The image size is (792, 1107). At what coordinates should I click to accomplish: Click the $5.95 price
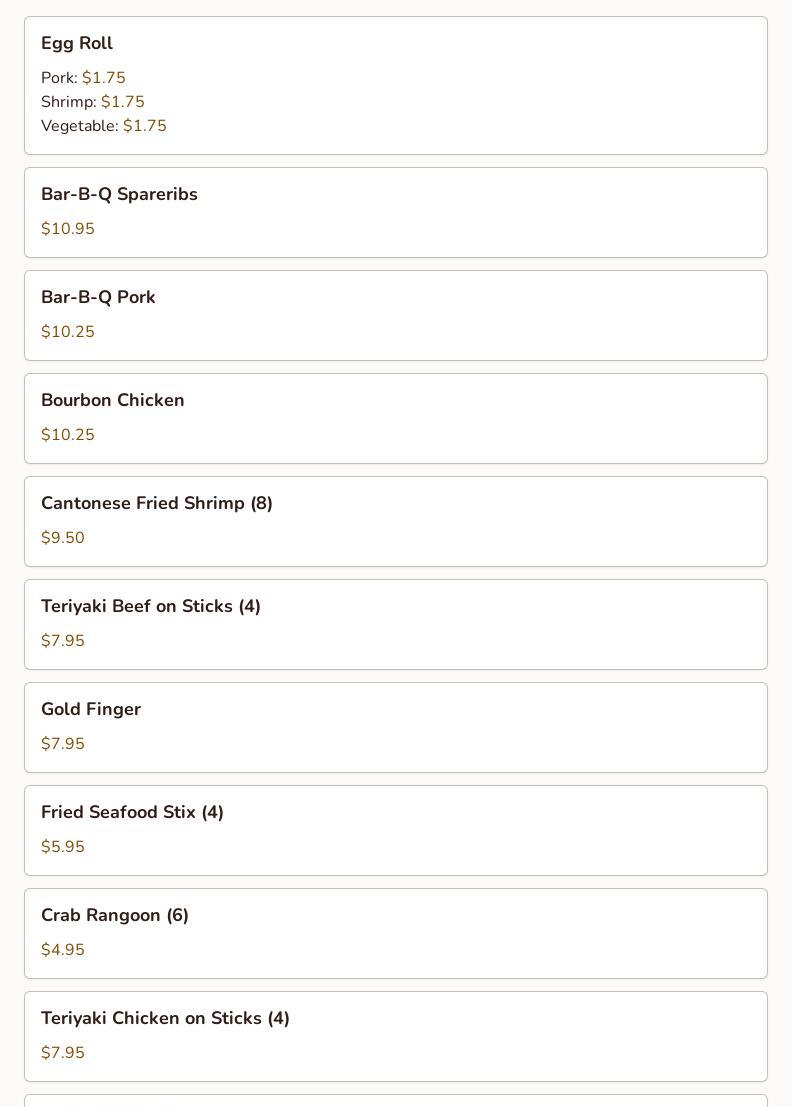[63, 847]
